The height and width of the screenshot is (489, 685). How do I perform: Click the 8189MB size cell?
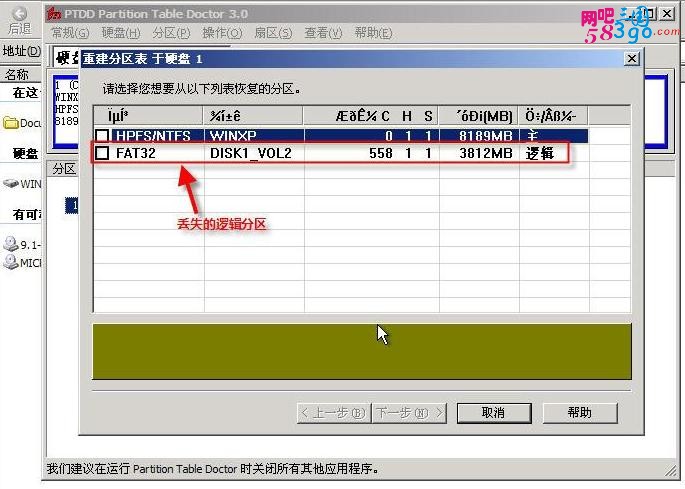click(x=485, y=135)
